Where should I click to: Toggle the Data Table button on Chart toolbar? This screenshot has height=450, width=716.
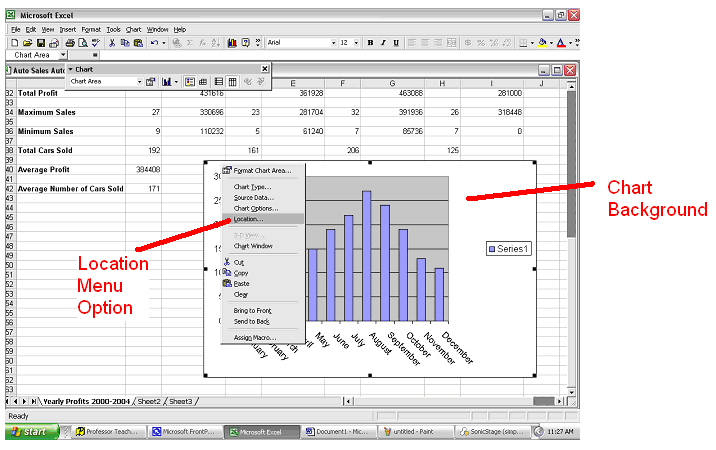[x=204, y=81]
